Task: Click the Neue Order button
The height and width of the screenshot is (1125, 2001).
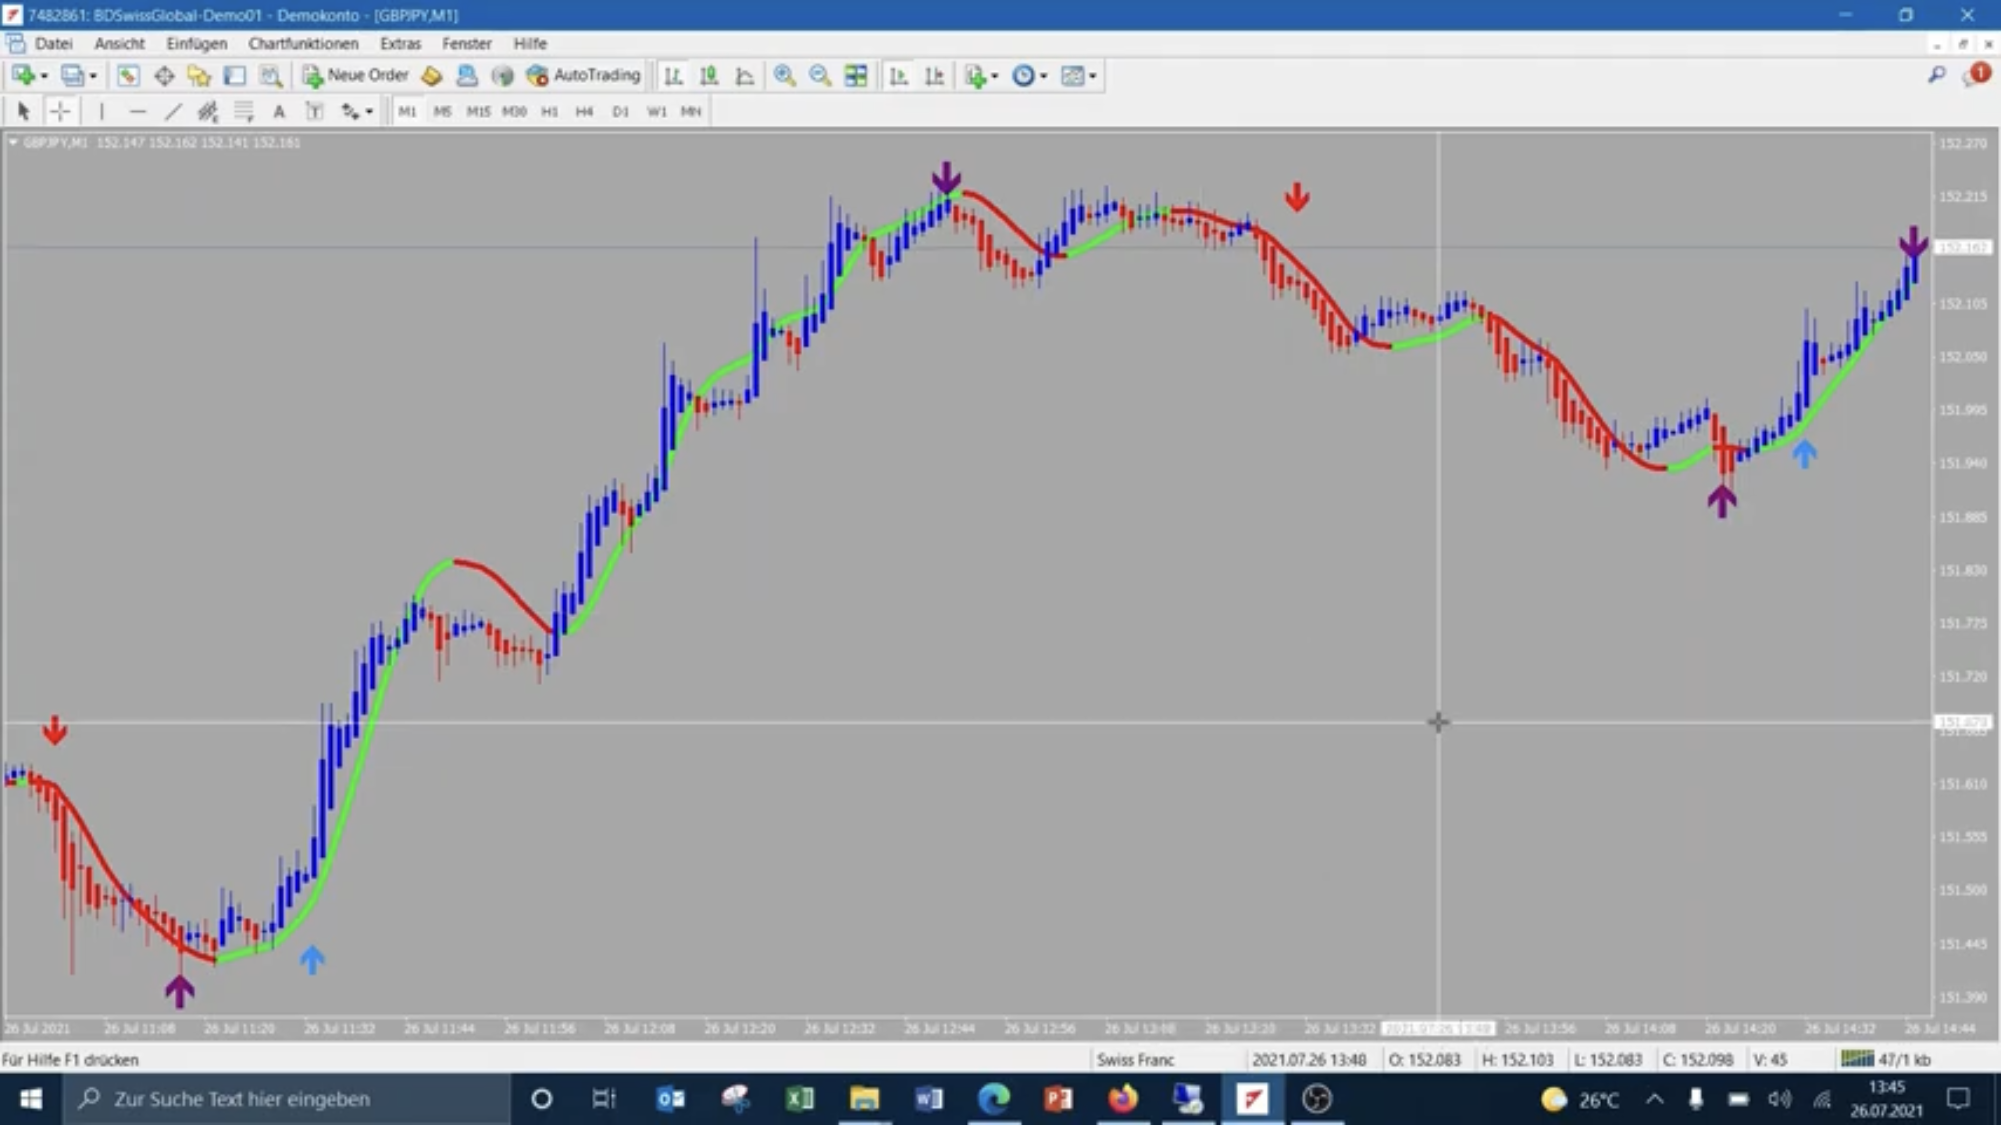Action: (x=356, y=75)
